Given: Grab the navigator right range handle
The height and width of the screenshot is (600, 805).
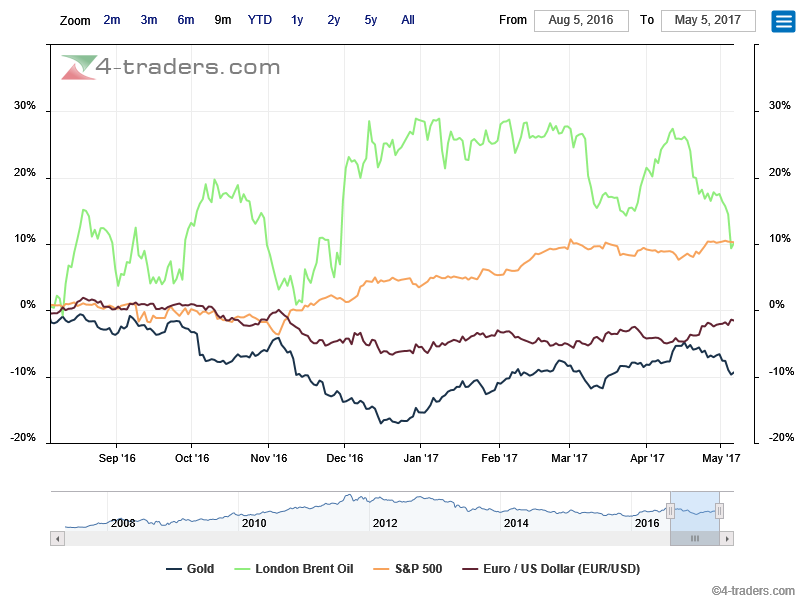Looking at the screenshot, I should 719,511.
